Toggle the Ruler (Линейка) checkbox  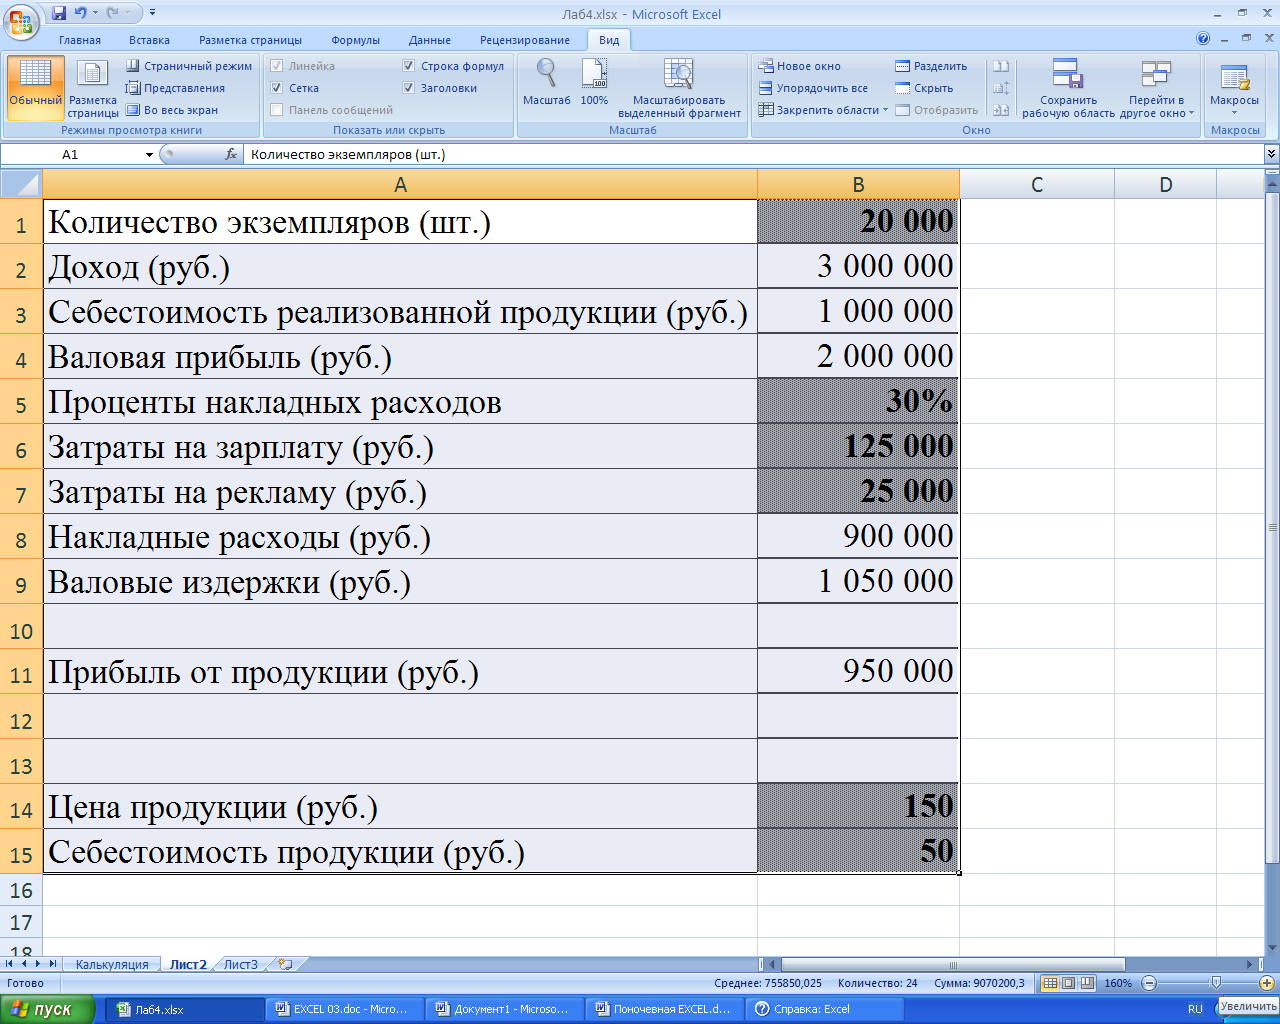277,66
